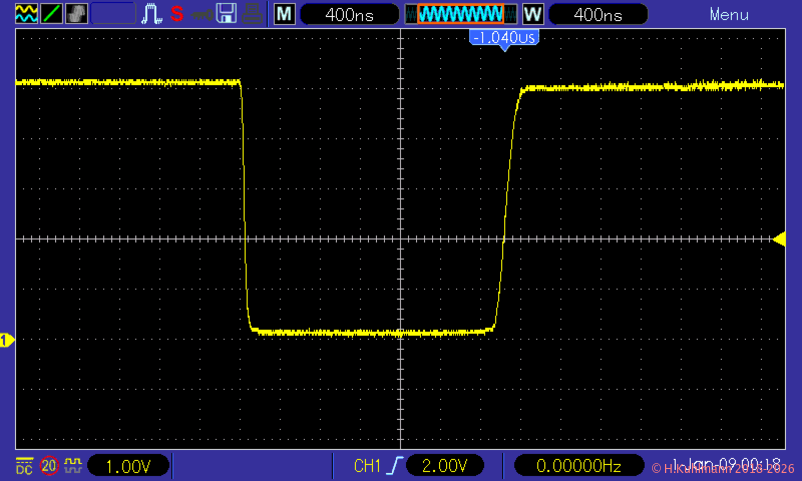Click the gray persistence display icon
The width and height of the screenshot is (802, 481).
pos(76,14)
